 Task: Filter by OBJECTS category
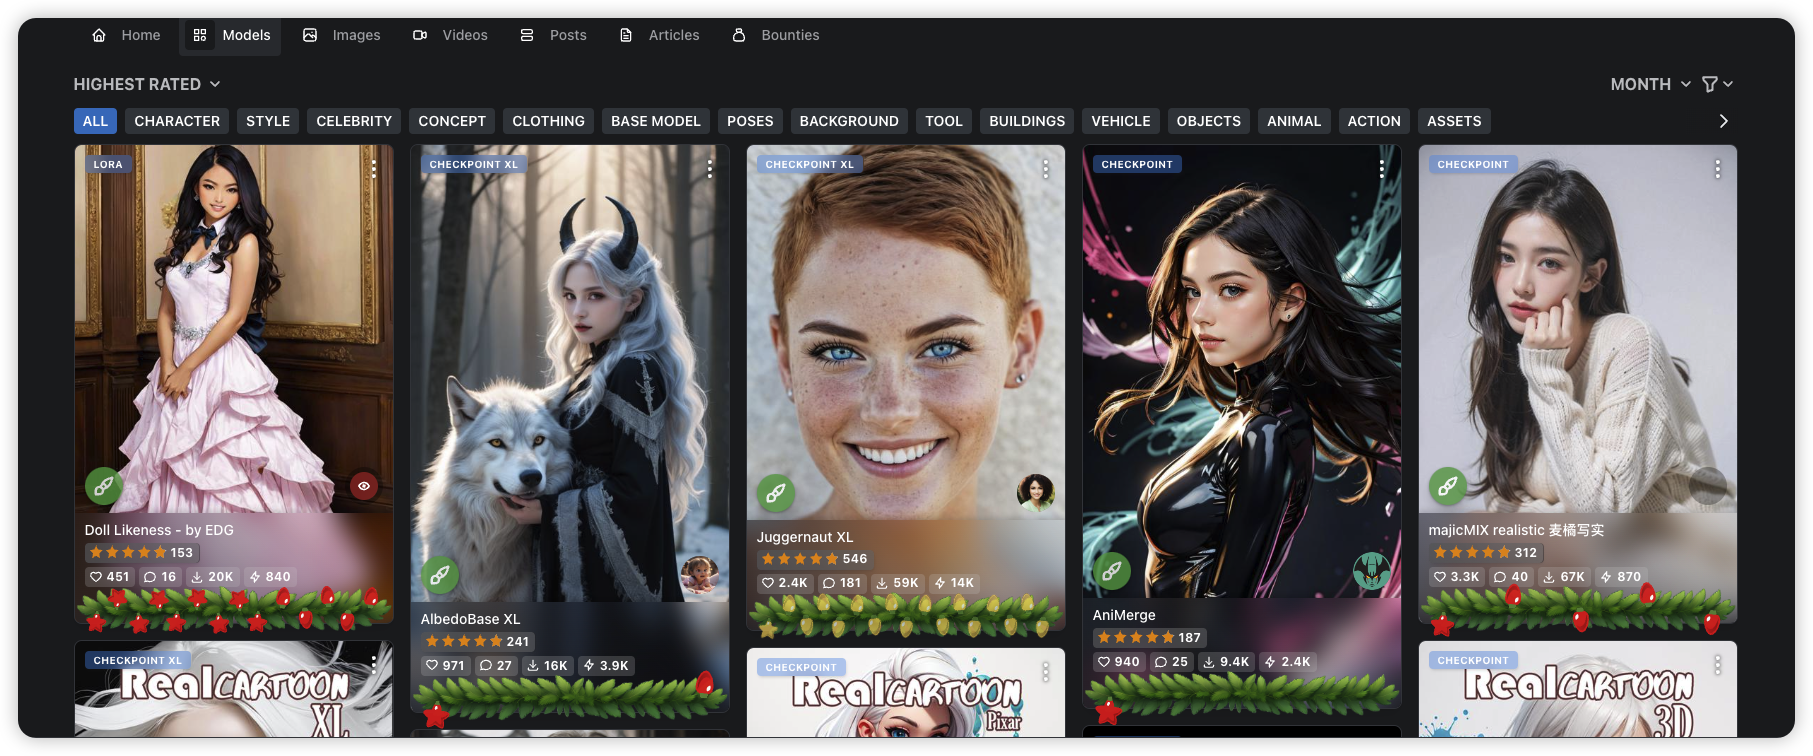[x=1208, y=121]
